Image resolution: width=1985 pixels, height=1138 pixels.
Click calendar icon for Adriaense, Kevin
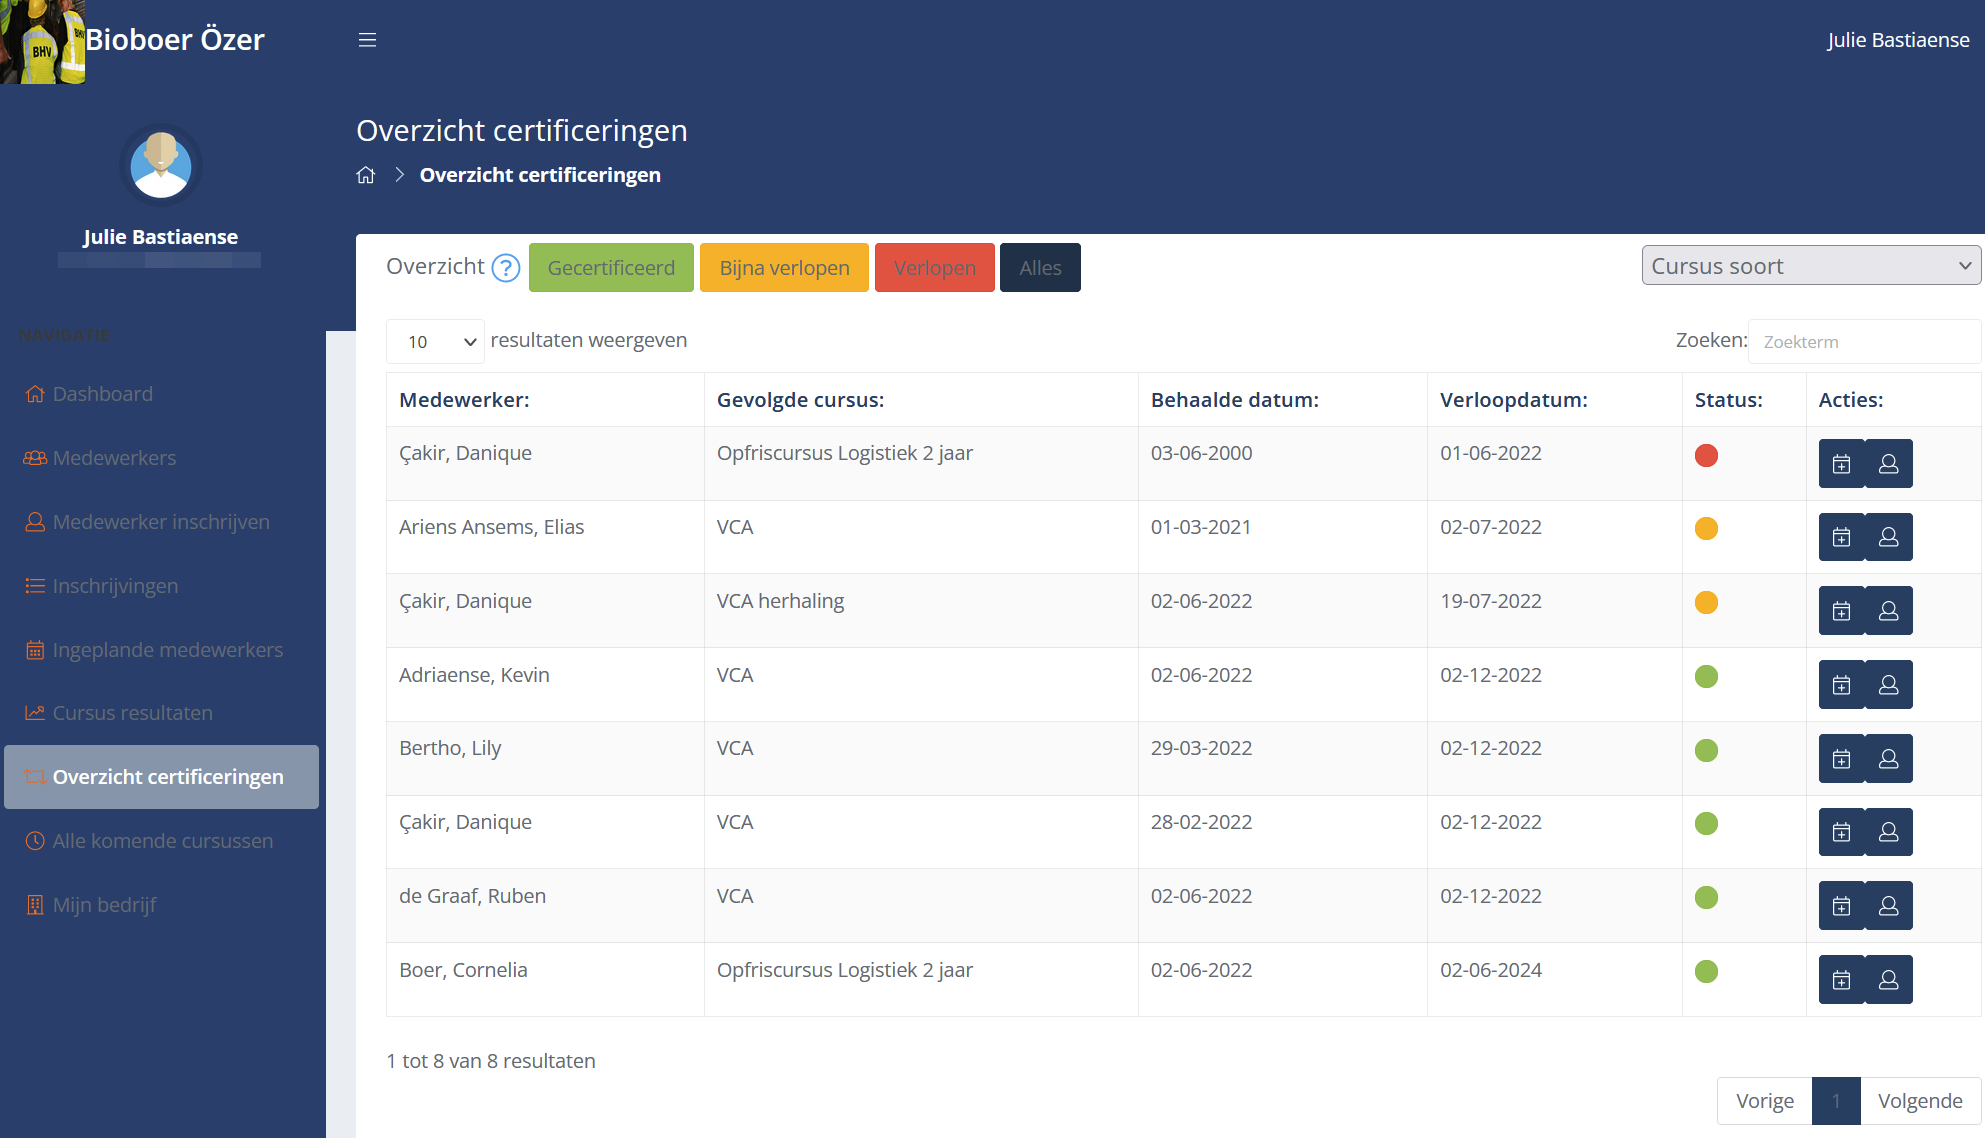coord(1841,685)
